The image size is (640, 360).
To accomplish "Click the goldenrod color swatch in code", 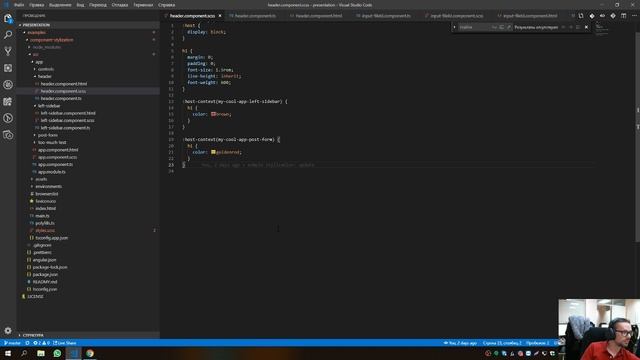I will point(213,152).
